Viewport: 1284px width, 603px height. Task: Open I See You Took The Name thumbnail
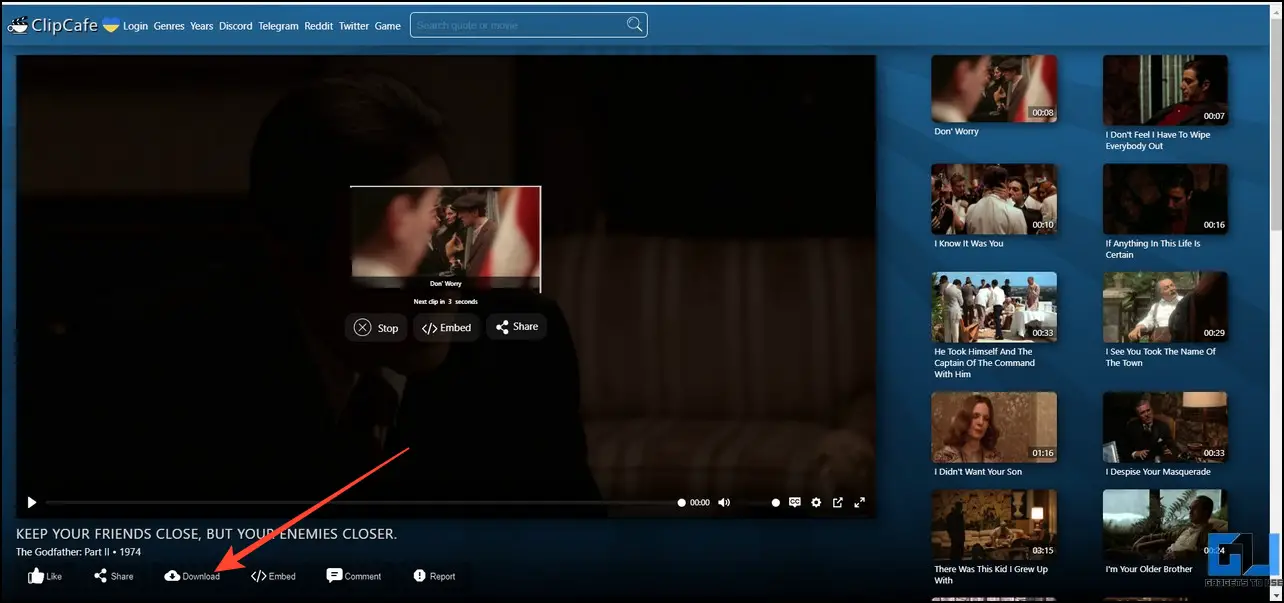[1165, 306]
